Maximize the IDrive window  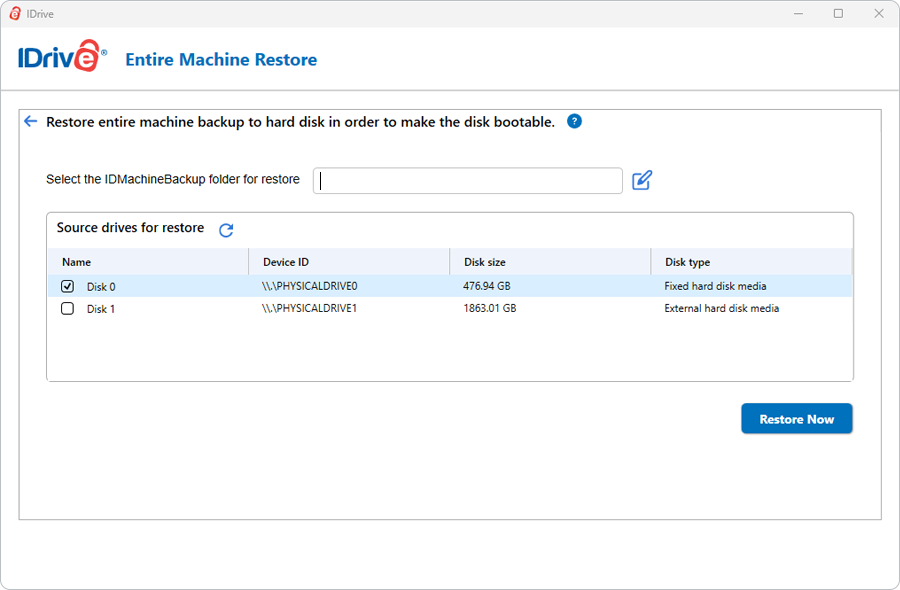pos(839,13)
